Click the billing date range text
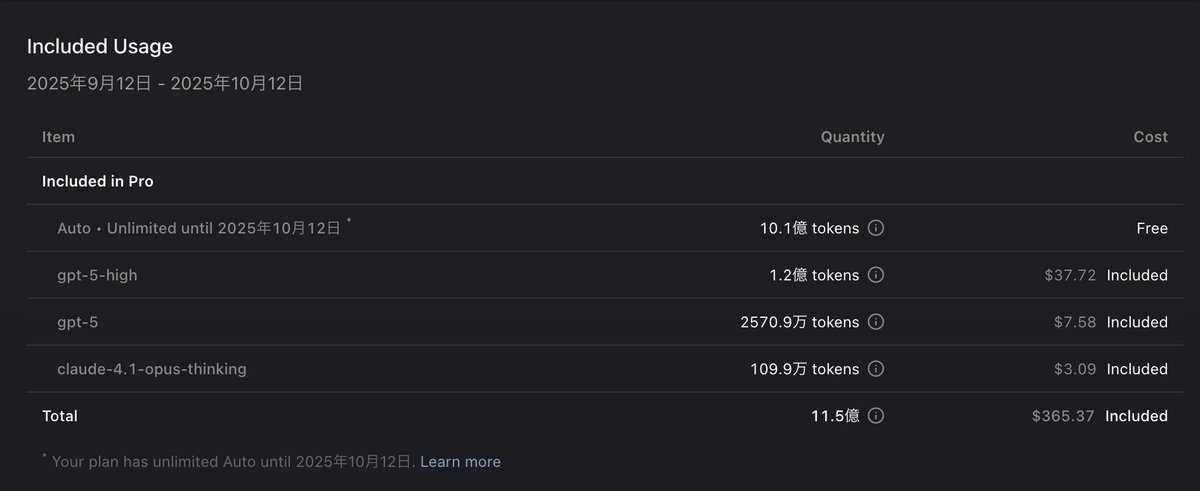This screenshot has width=1200, height=491. 164,84
